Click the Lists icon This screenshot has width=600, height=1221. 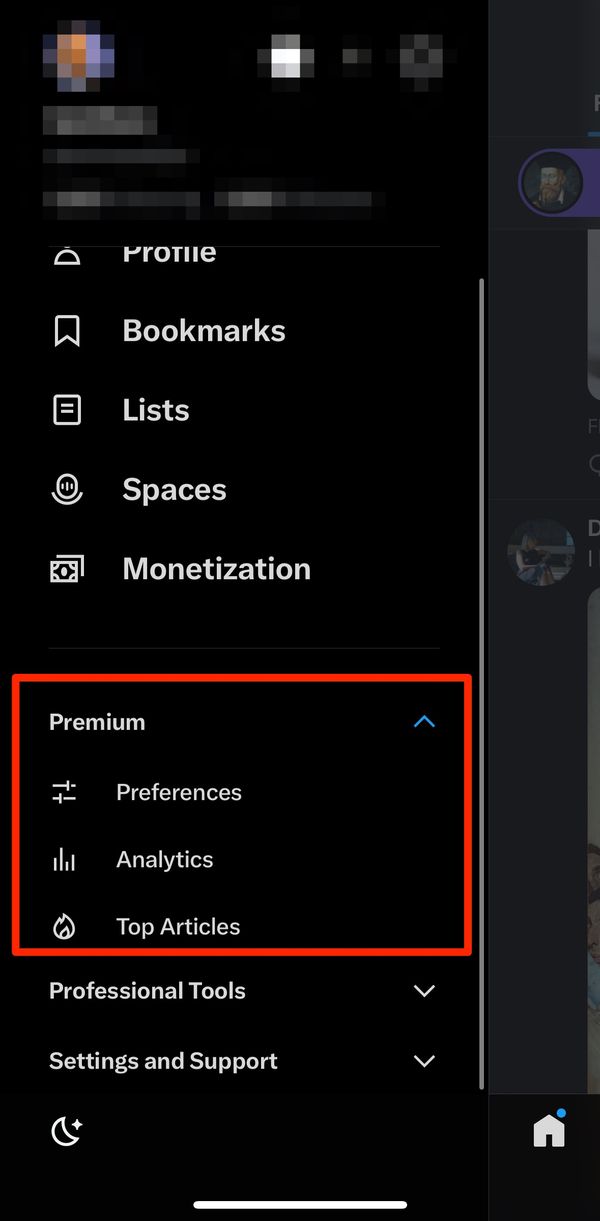66,409
